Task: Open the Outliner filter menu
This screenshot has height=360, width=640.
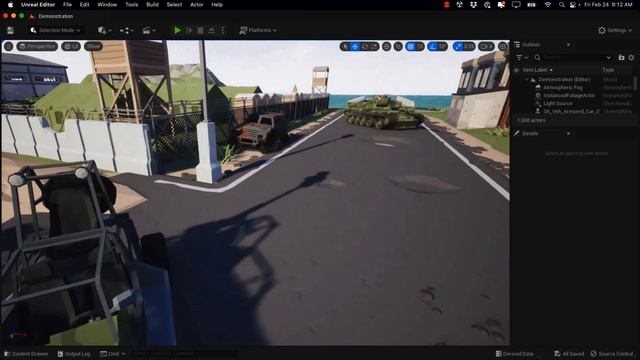Action: pyautogui.click(x=521, y=58)
